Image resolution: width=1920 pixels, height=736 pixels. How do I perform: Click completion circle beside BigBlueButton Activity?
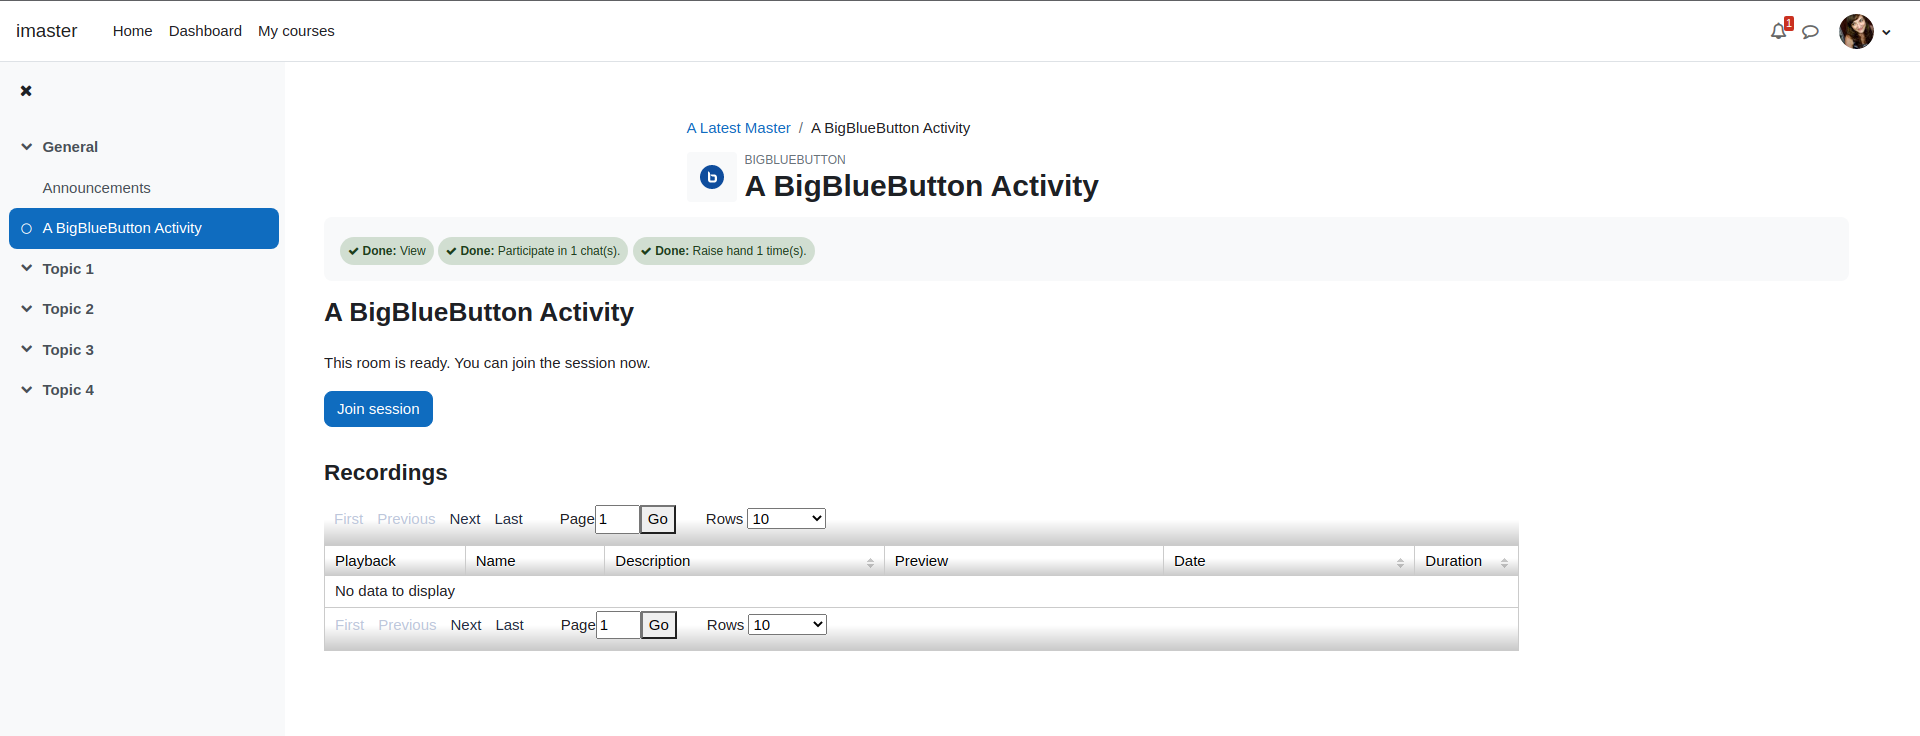pyautogui.click(x=27, y=229)
